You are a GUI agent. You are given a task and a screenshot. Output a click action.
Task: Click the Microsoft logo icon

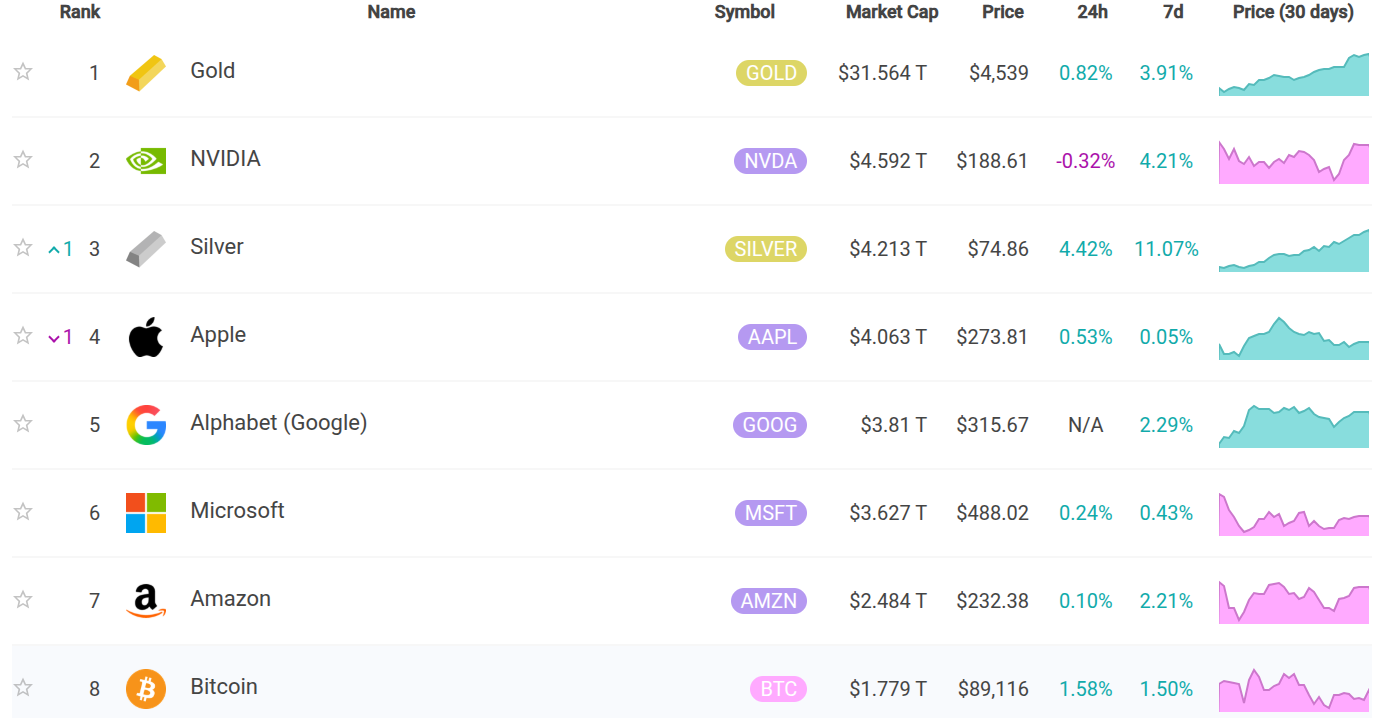click(146, 512)
